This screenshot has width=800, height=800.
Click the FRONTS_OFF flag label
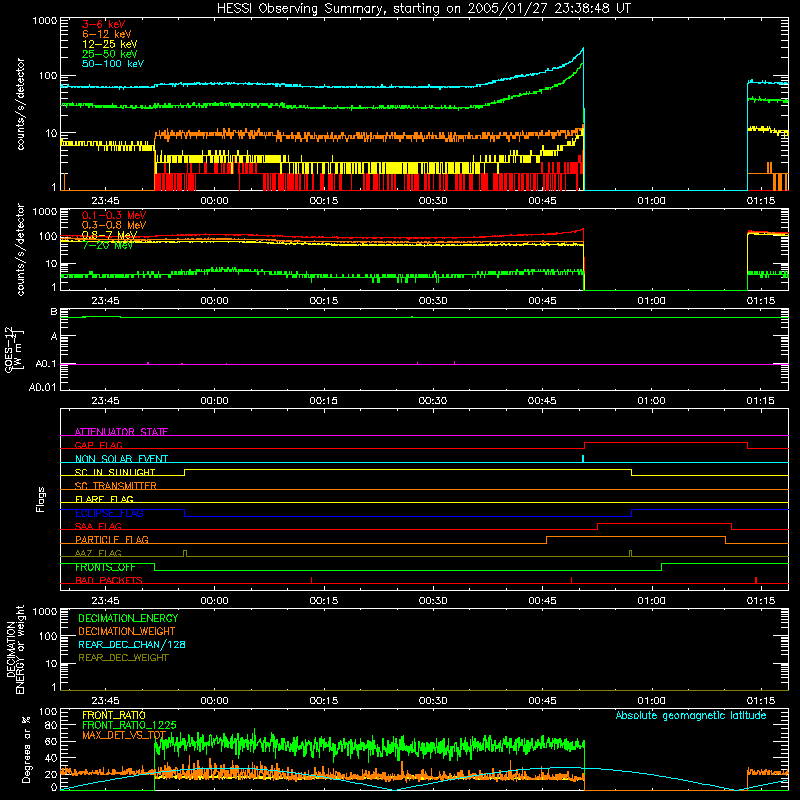click(105, 567)
